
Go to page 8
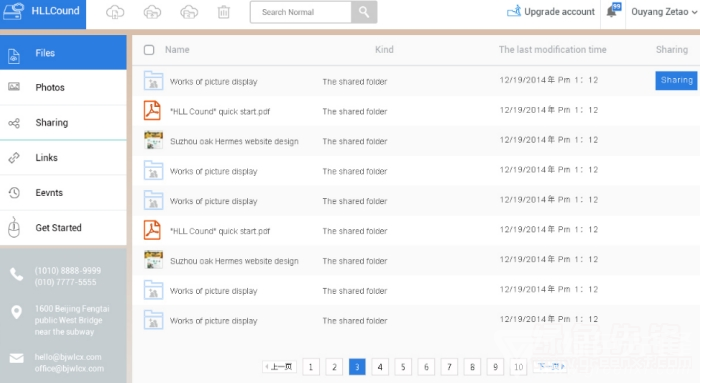[472, 367]
